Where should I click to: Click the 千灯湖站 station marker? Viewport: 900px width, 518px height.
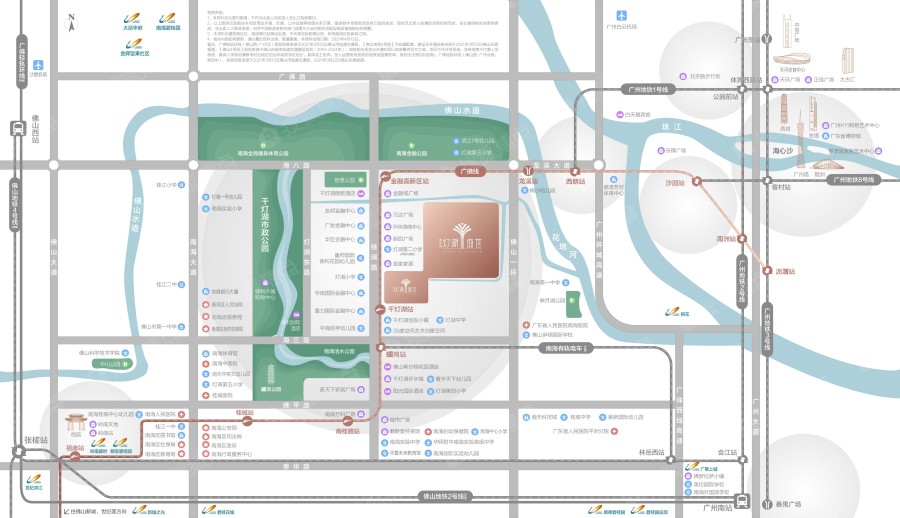[381, 309]
